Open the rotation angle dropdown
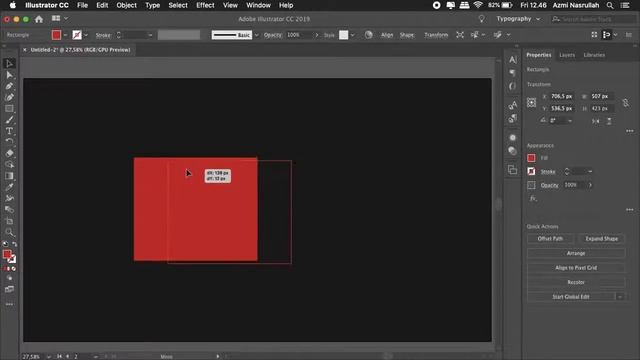Viewport: 640px width, 360px height. pos(570,121)
